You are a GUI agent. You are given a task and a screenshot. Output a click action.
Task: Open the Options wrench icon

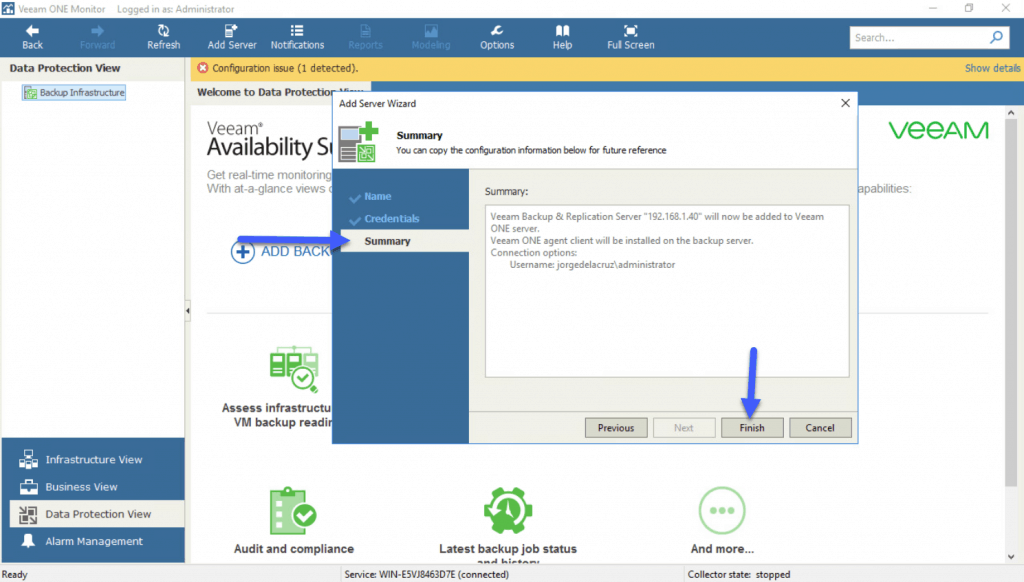[x=497, y=32]
